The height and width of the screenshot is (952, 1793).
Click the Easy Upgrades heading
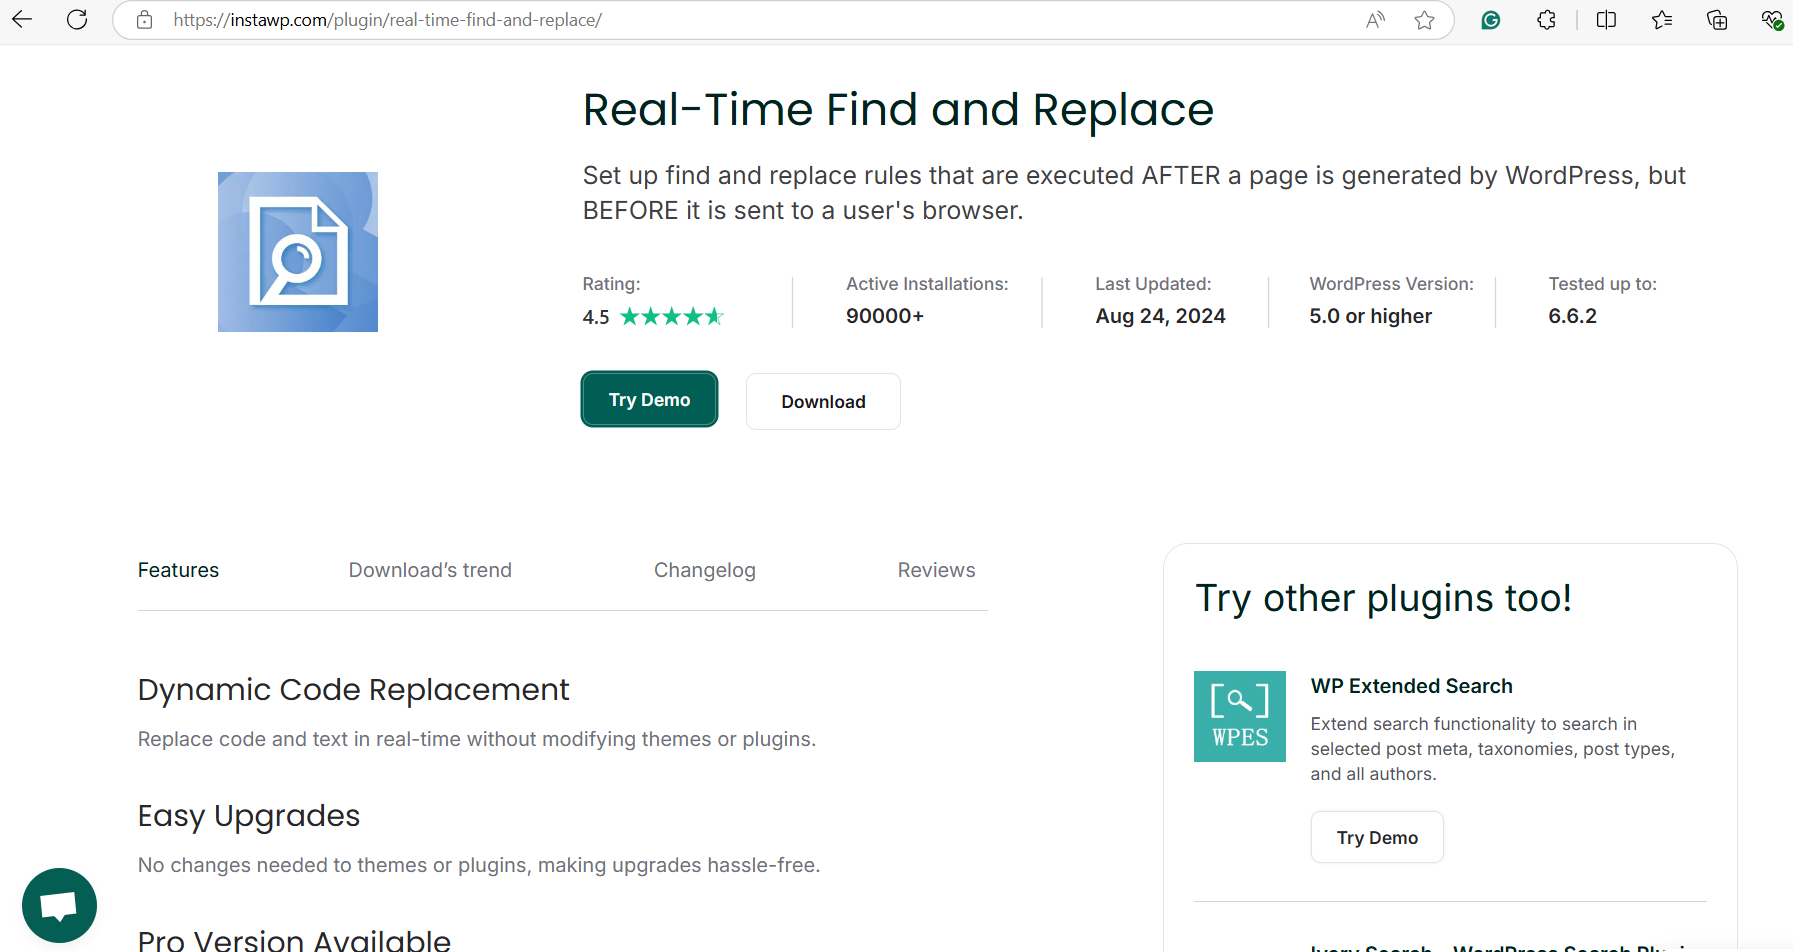click(249, 816)
